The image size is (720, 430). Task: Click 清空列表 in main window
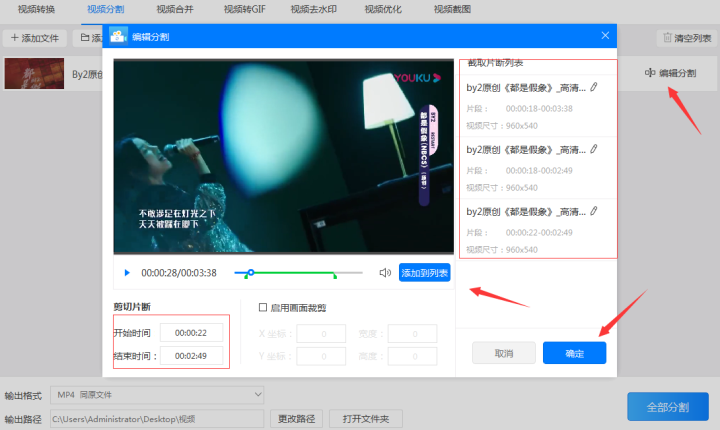(687, 38)
